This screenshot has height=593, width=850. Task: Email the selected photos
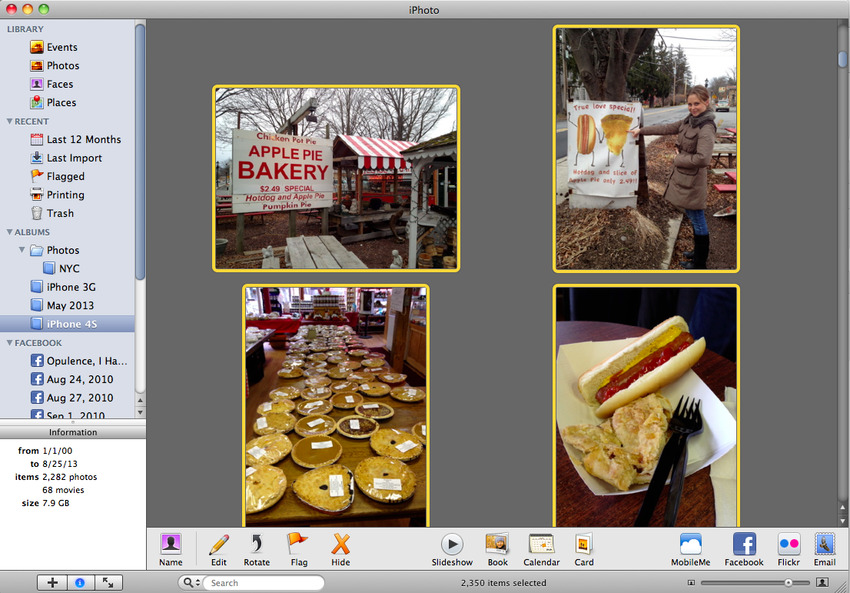[824, 549]
